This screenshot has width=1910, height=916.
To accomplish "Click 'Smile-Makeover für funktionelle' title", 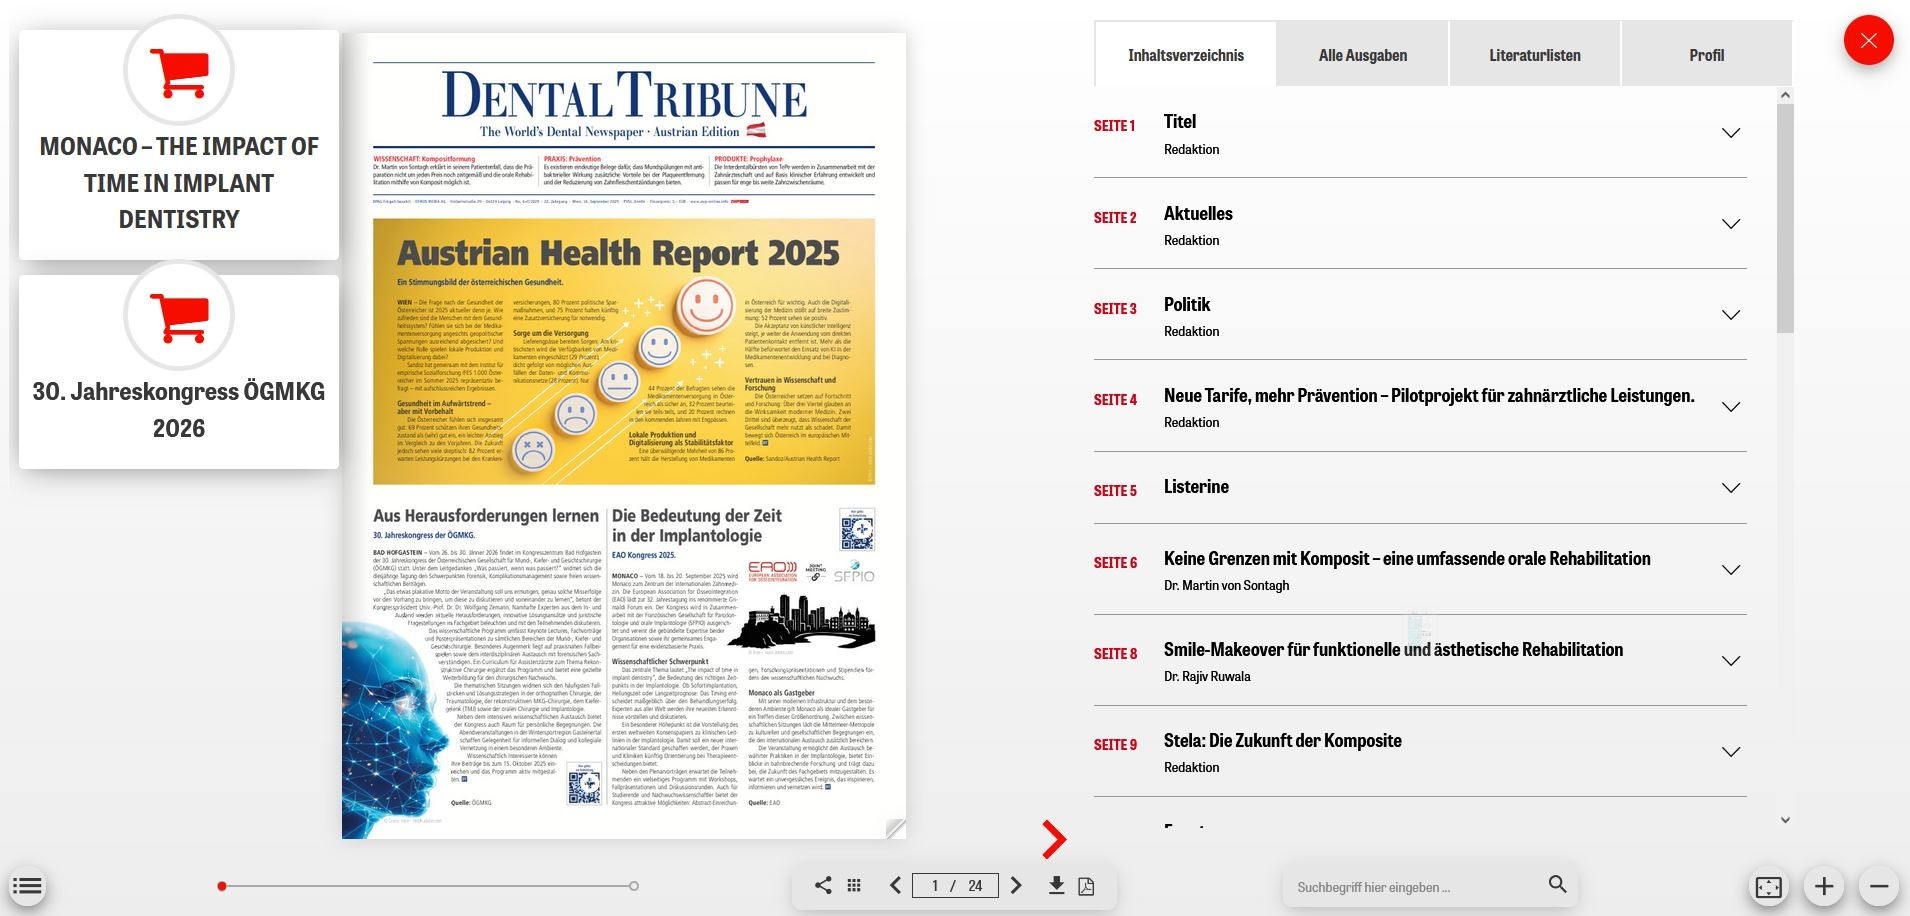I will click(x=1393, y=650).
